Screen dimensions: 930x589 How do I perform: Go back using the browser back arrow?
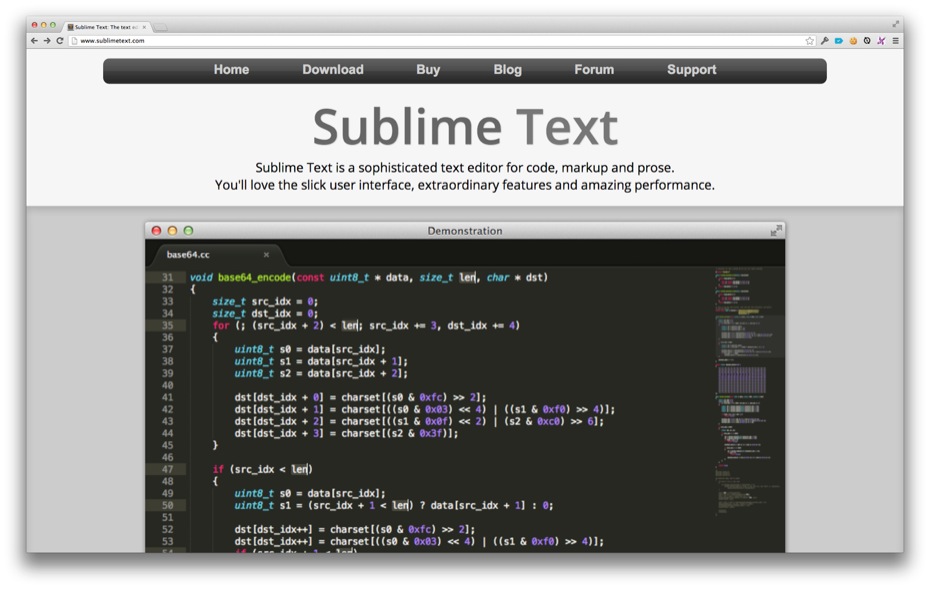(x=34, y=41)
